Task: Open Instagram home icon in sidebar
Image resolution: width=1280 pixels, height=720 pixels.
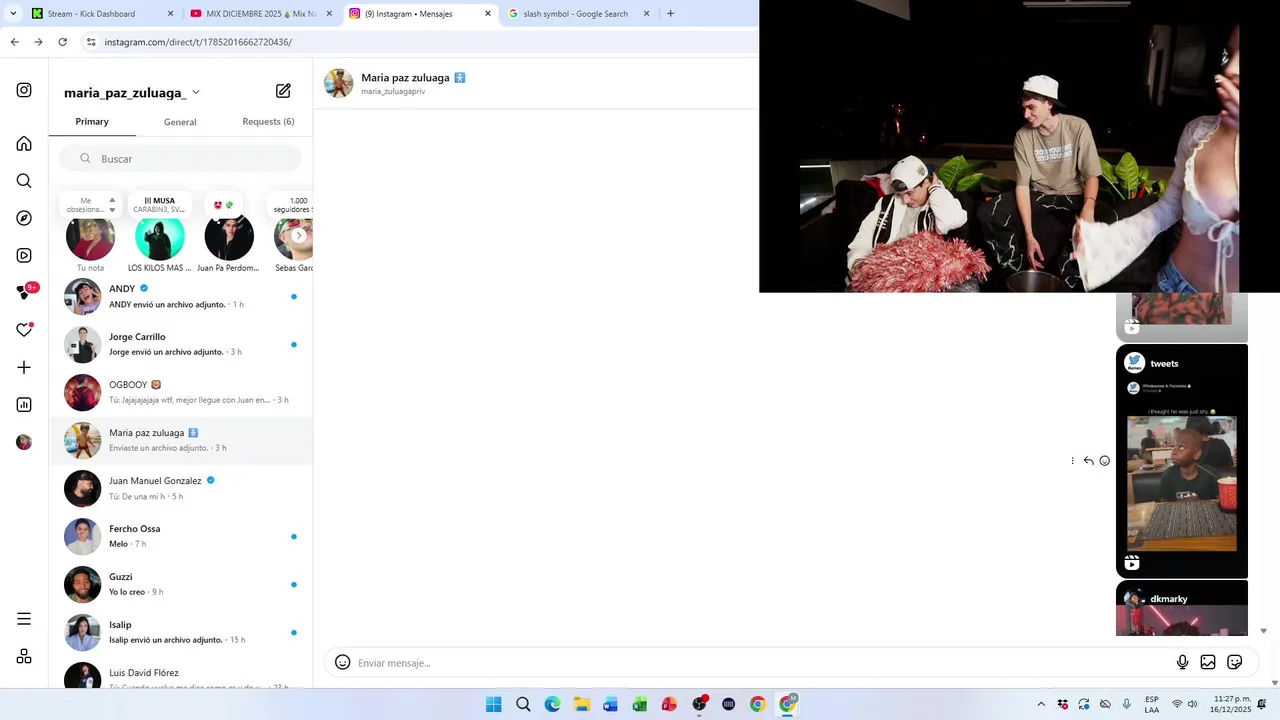Action: (x=24, y=143)
